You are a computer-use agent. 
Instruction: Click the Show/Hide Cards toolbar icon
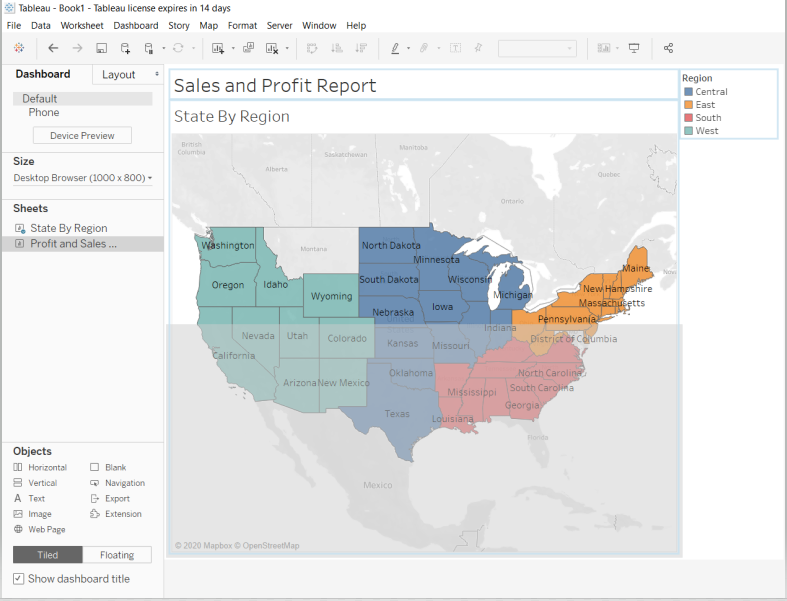[x=604, y=48]
